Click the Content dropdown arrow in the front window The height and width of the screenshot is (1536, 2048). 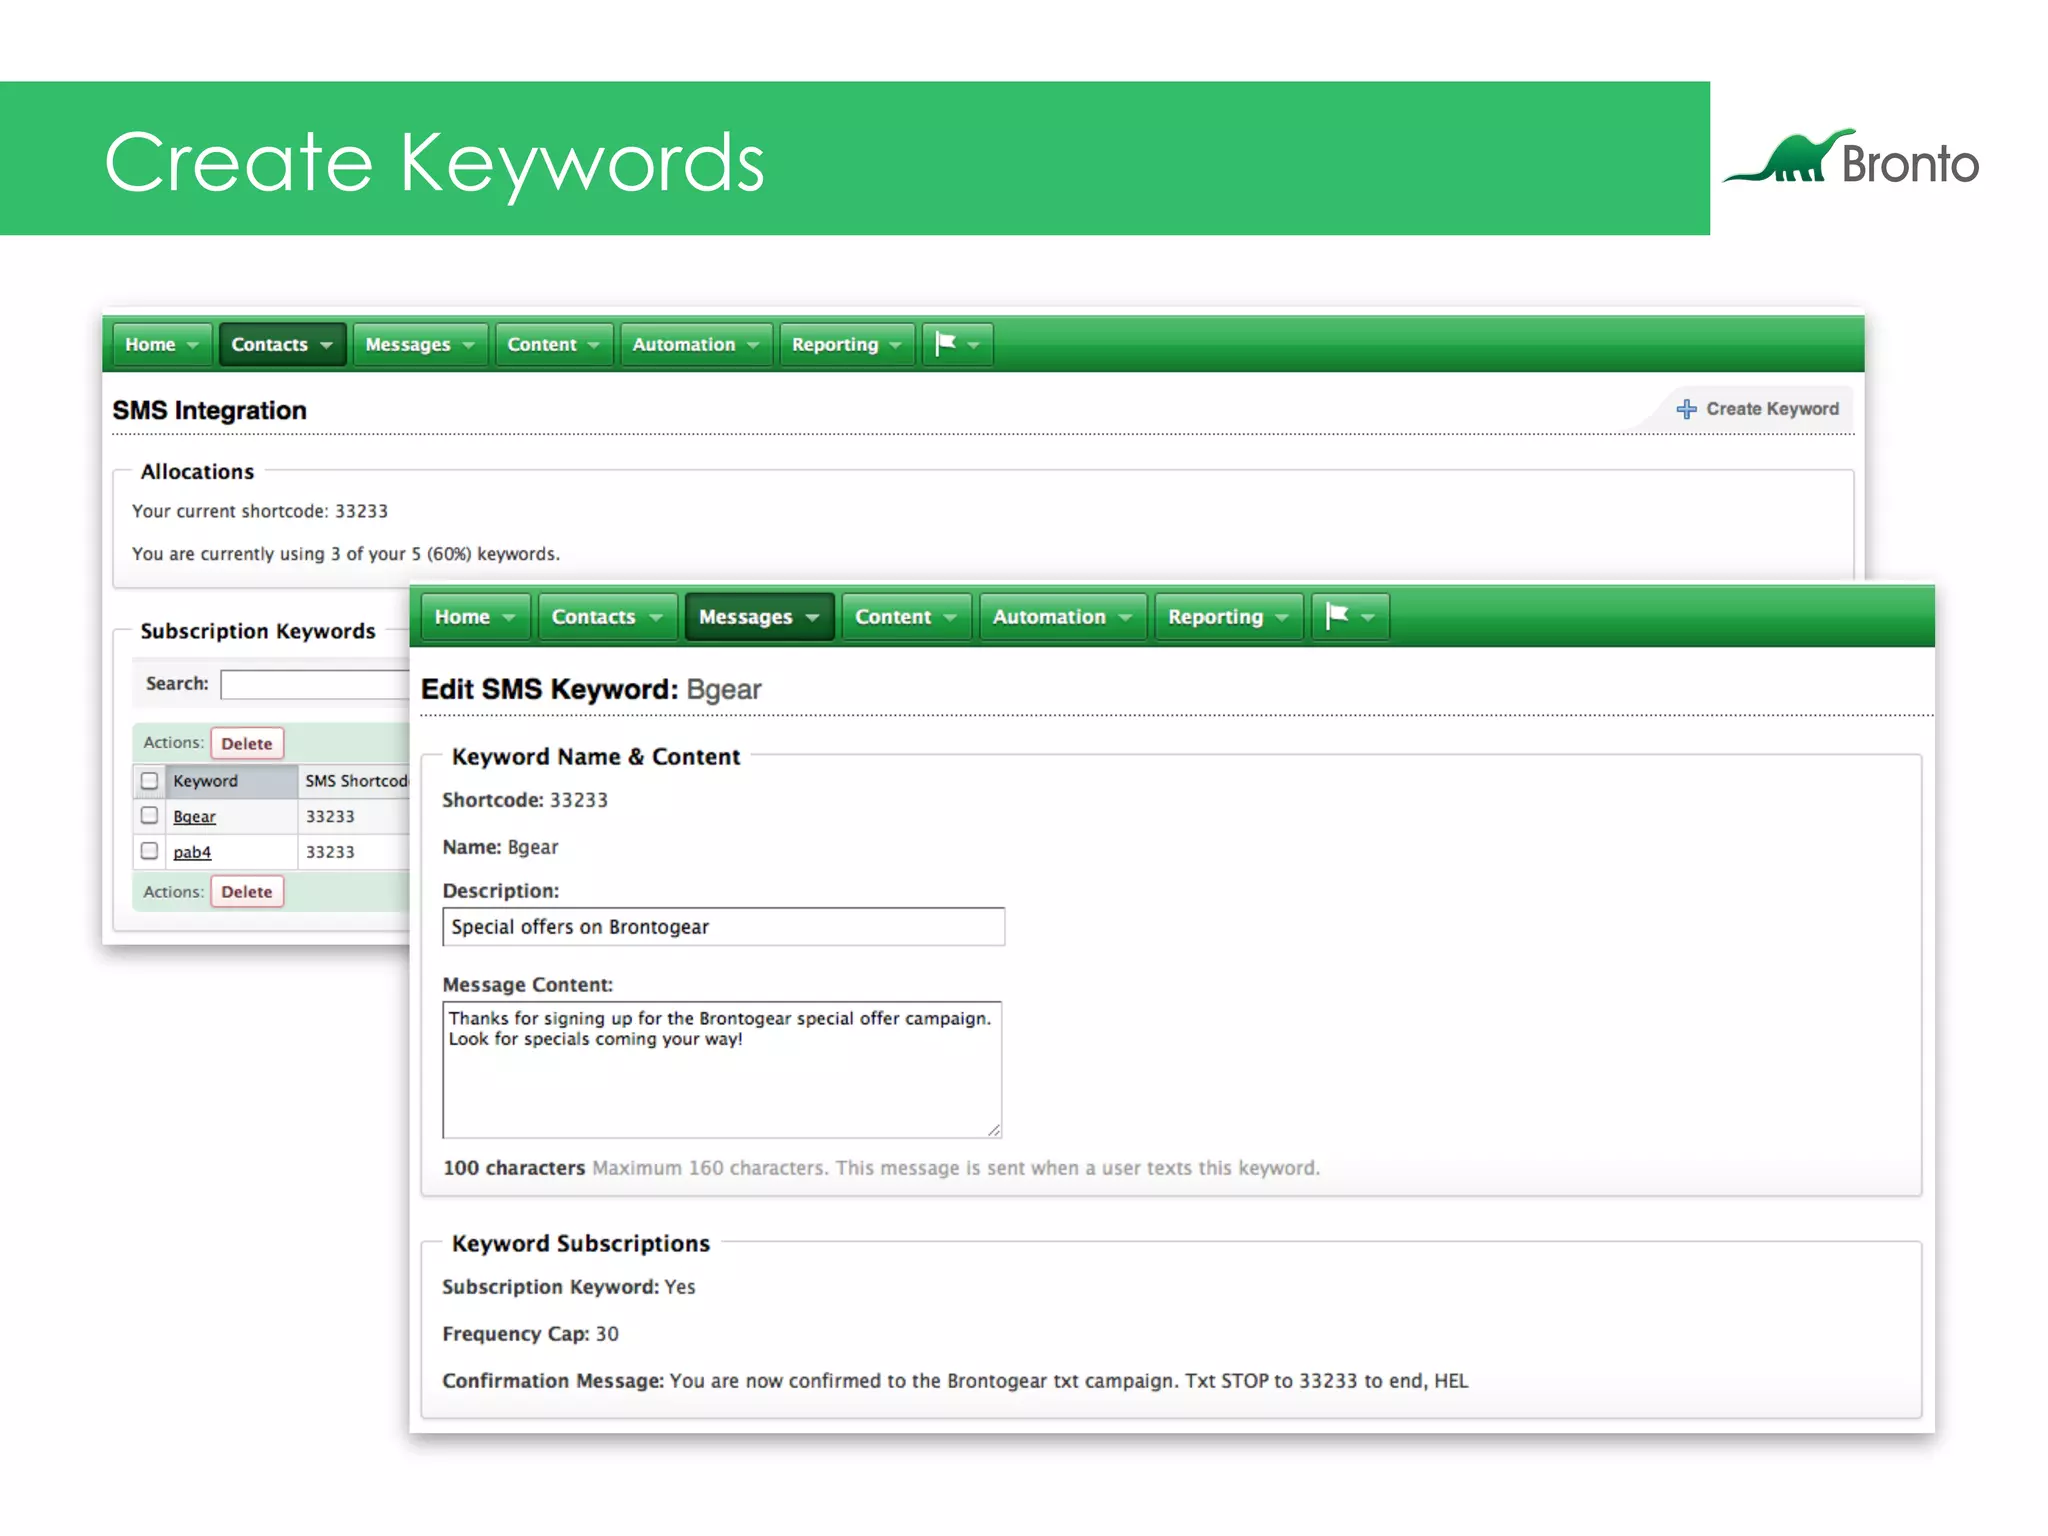(949, 618)
